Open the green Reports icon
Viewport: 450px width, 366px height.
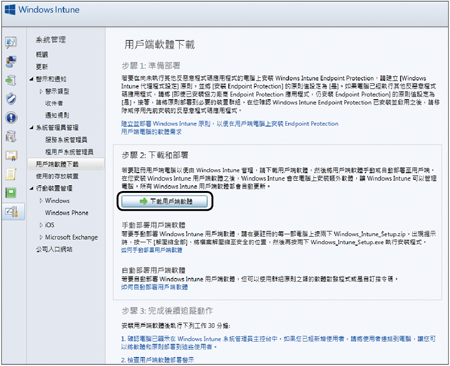coord(11,193)
